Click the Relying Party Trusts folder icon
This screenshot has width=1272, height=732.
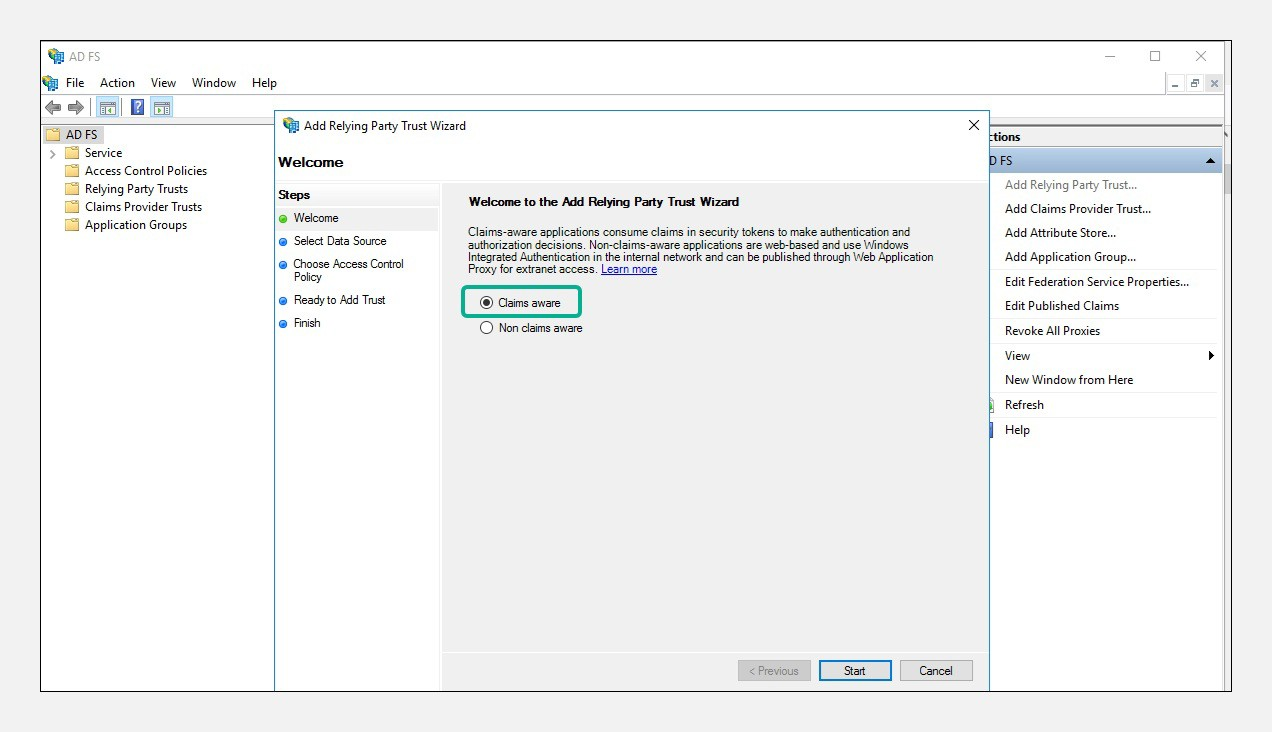pyautogui.click(x=72, y=189)
